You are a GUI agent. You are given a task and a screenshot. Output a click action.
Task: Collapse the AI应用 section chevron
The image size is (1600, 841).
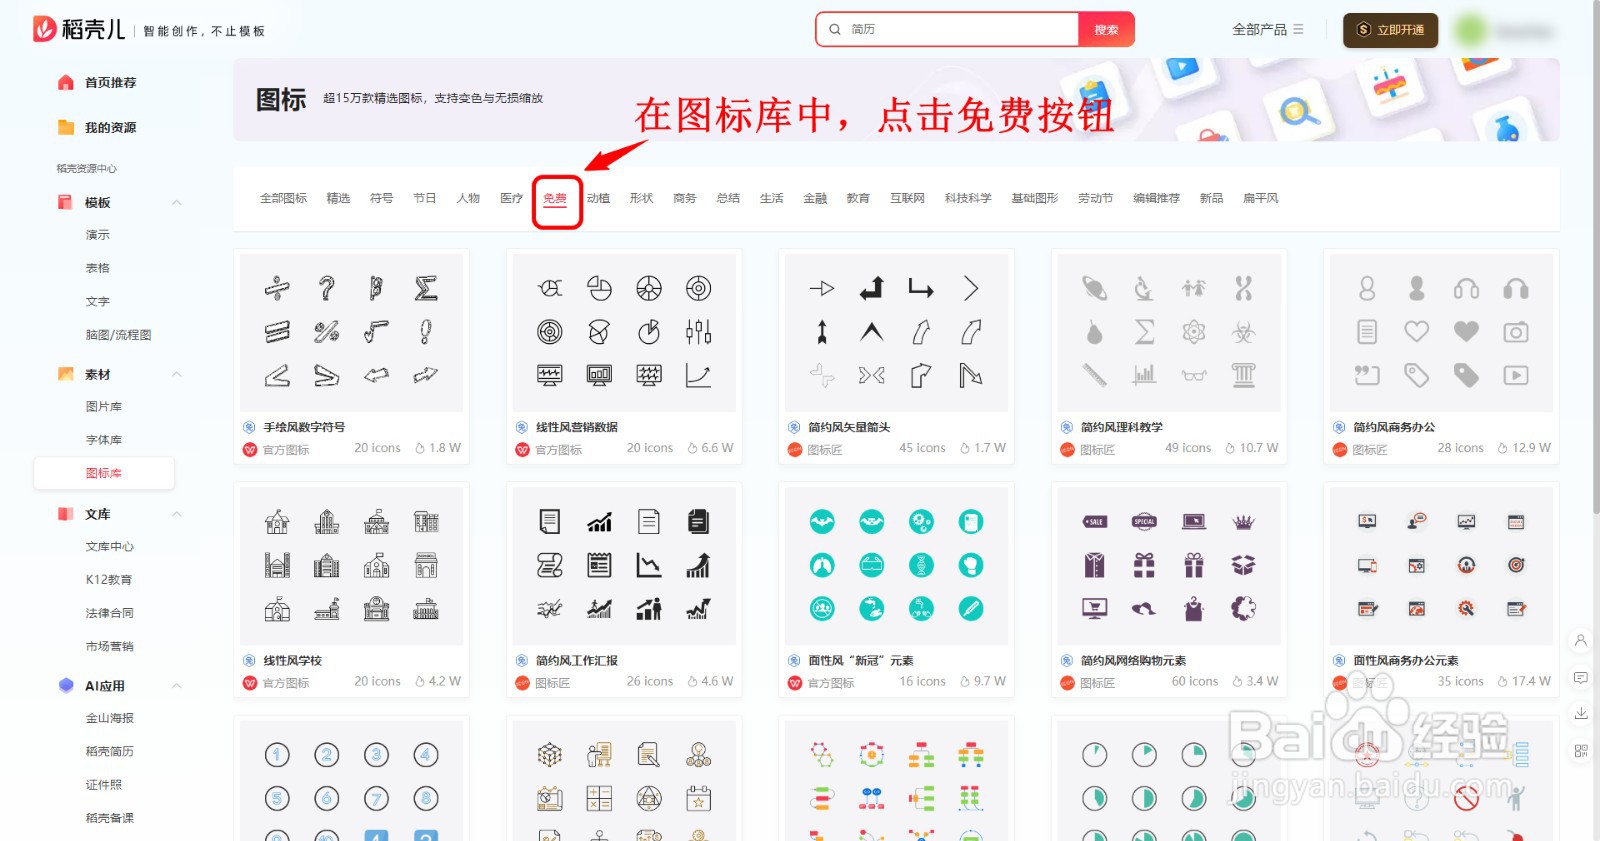coord(177,686)
